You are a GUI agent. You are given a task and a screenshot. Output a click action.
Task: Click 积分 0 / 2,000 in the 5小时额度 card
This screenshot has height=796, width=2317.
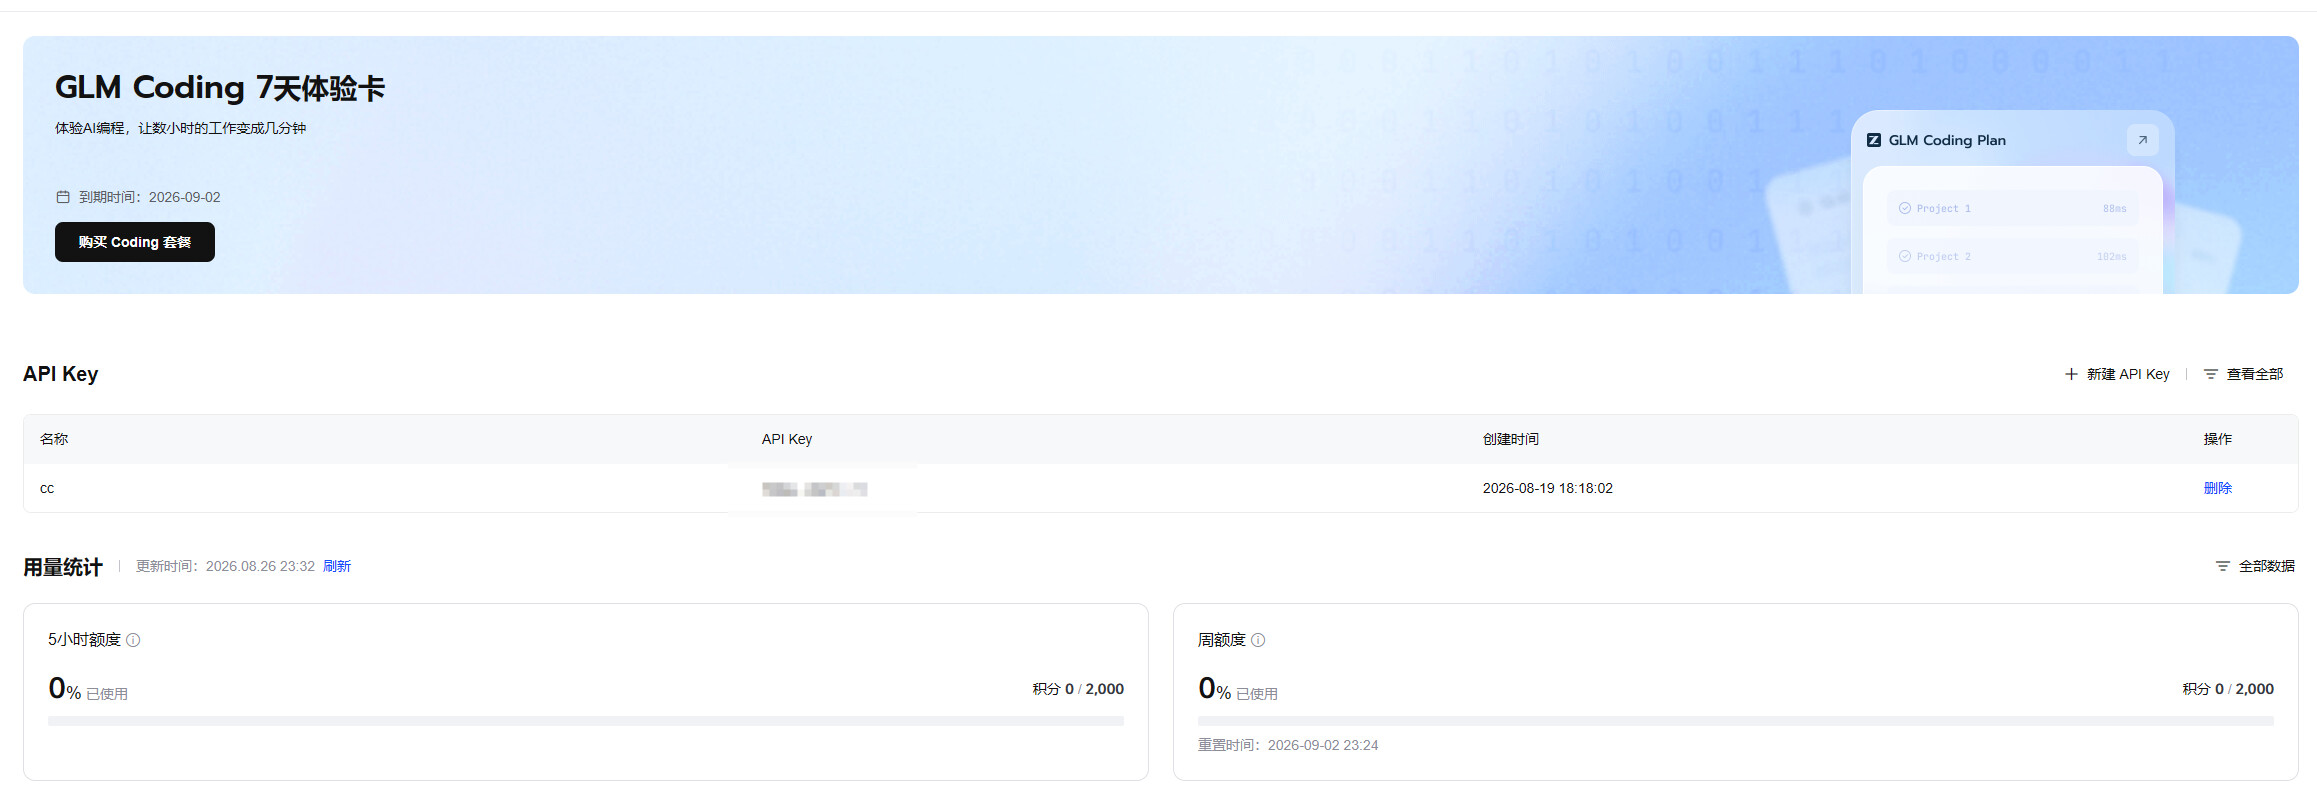point(1078,689)
